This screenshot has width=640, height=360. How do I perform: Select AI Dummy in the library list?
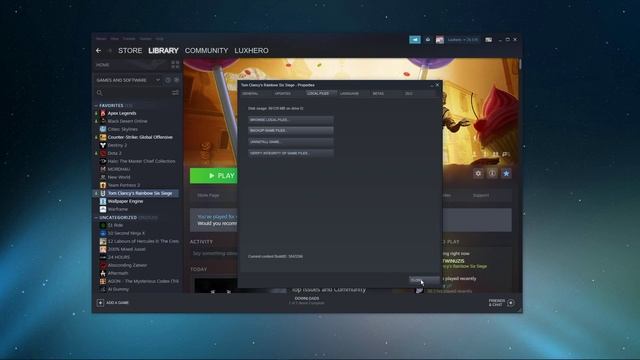(118, 289)
